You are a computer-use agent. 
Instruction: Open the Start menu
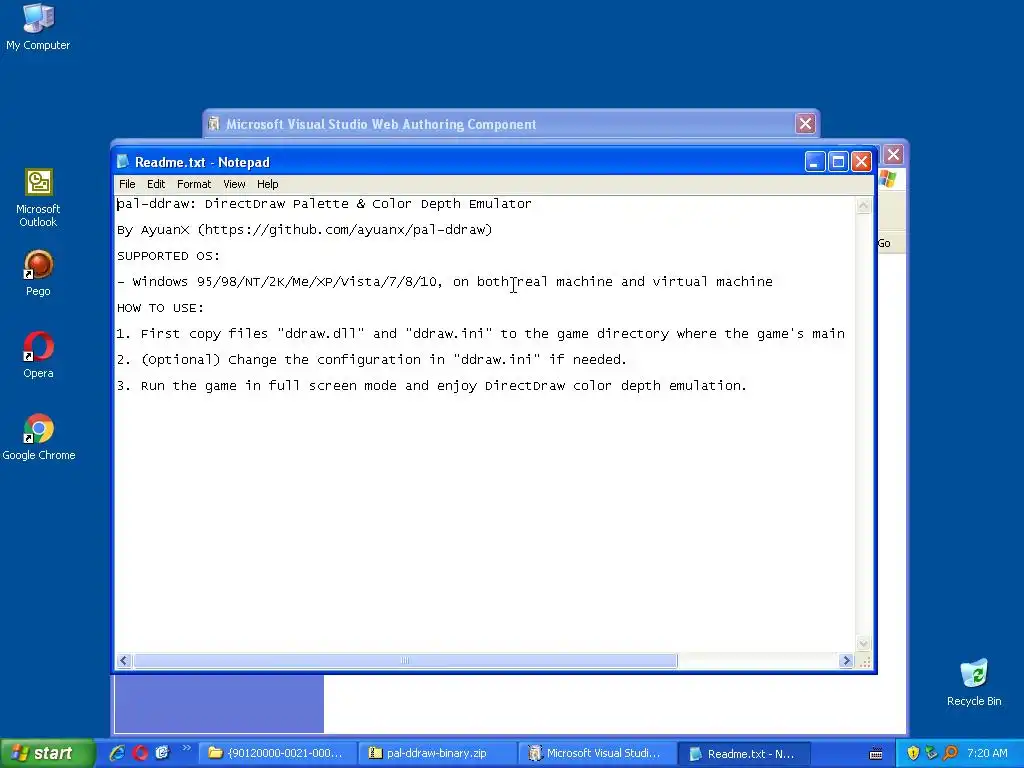pos(47,753)
